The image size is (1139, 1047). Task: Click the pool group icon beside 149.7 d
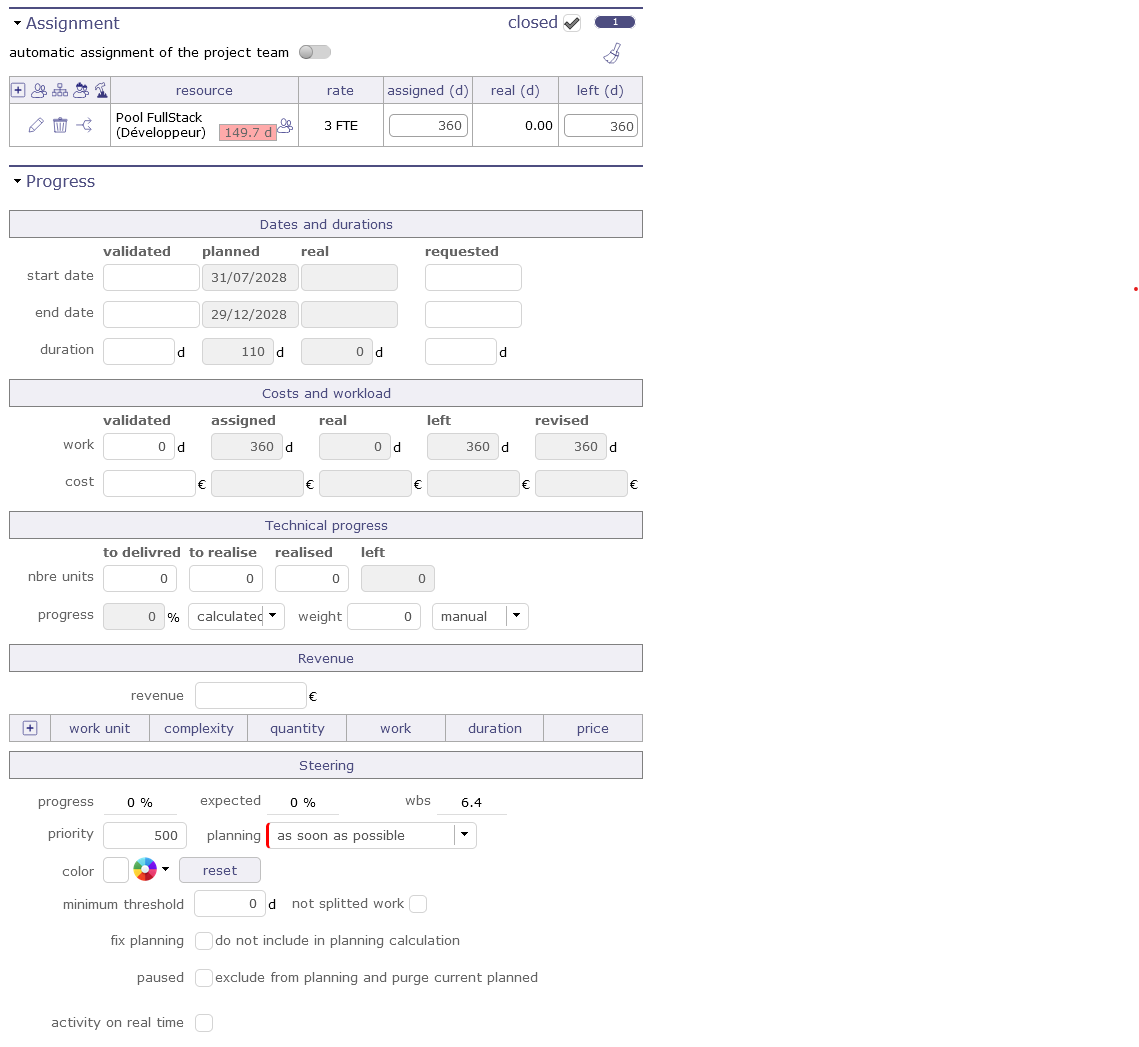(286, 126)
